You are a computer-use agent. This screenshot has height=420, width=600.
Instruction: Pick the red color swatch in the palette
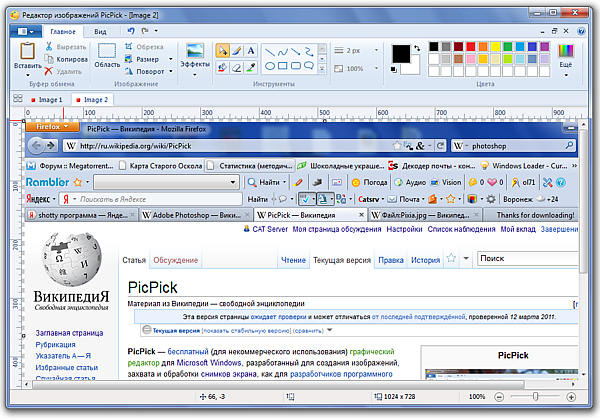click(x=469, y=47)
